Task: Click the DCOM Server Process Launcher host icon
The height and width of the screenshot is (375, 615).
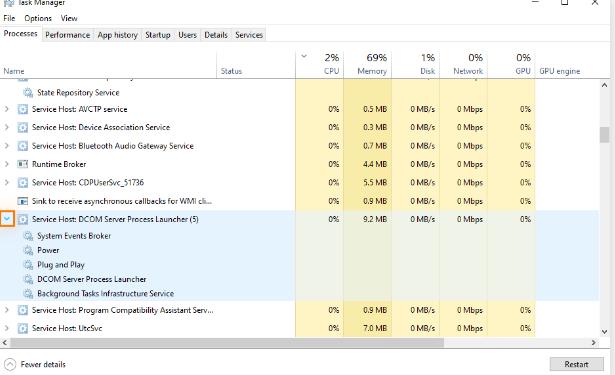Action: tap(23, 219)
